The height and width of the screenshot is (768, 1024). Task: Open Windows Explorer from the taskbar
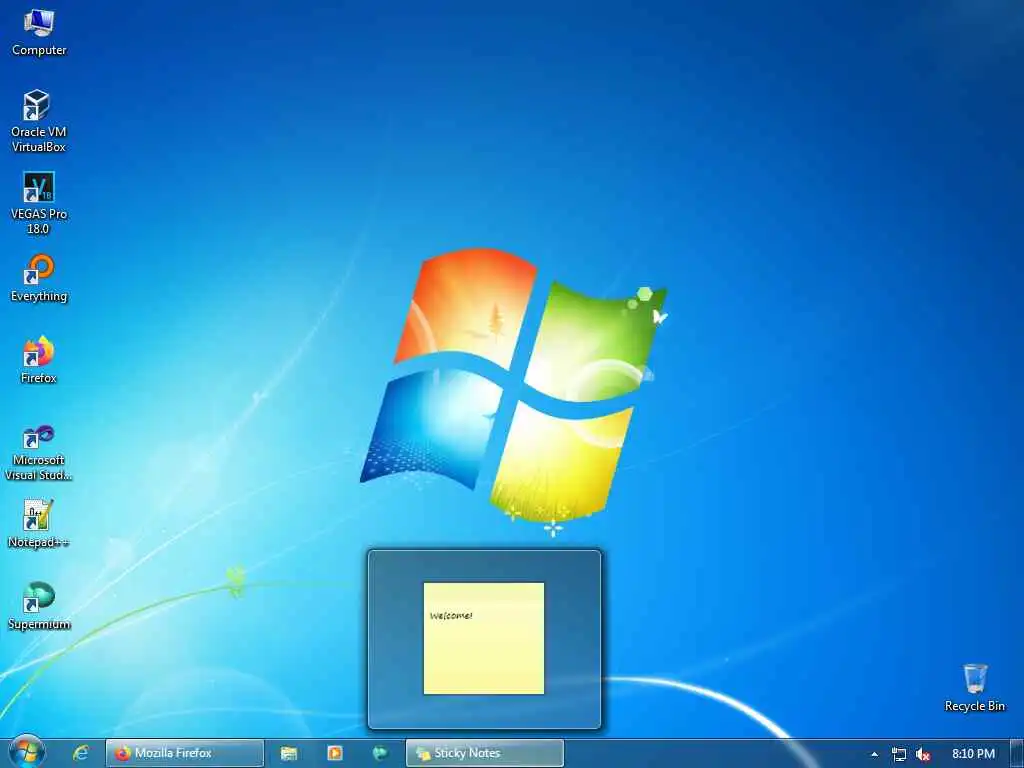[x=289, y=754]
